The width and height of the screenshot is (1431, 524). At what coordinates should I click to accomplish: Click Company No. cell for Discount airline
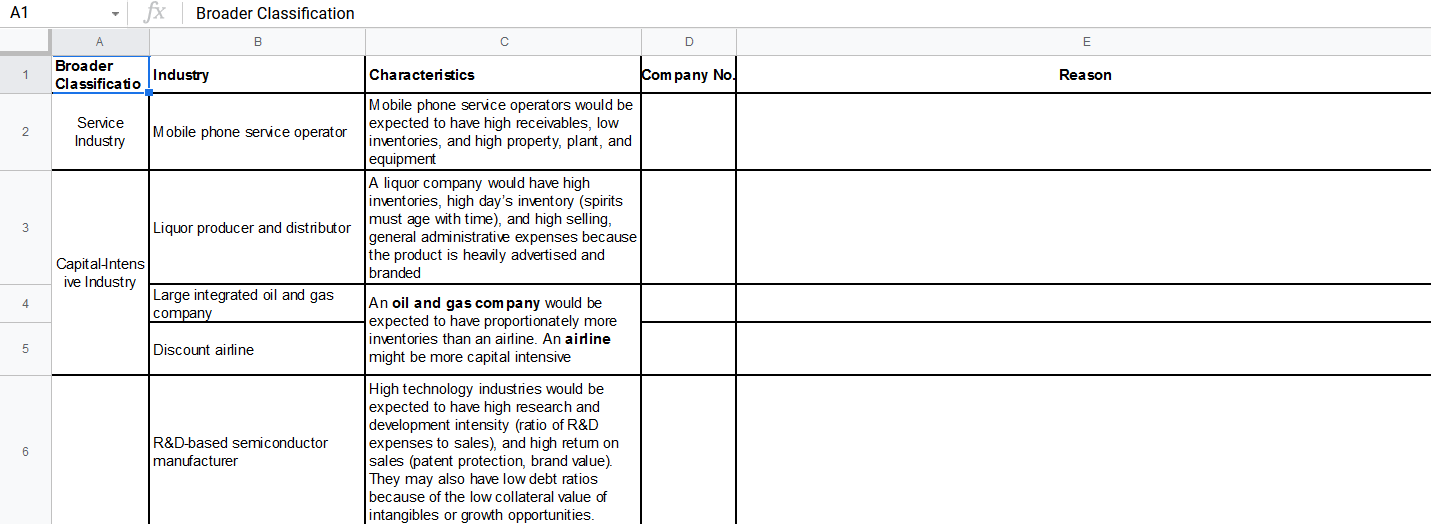point(689,349)
